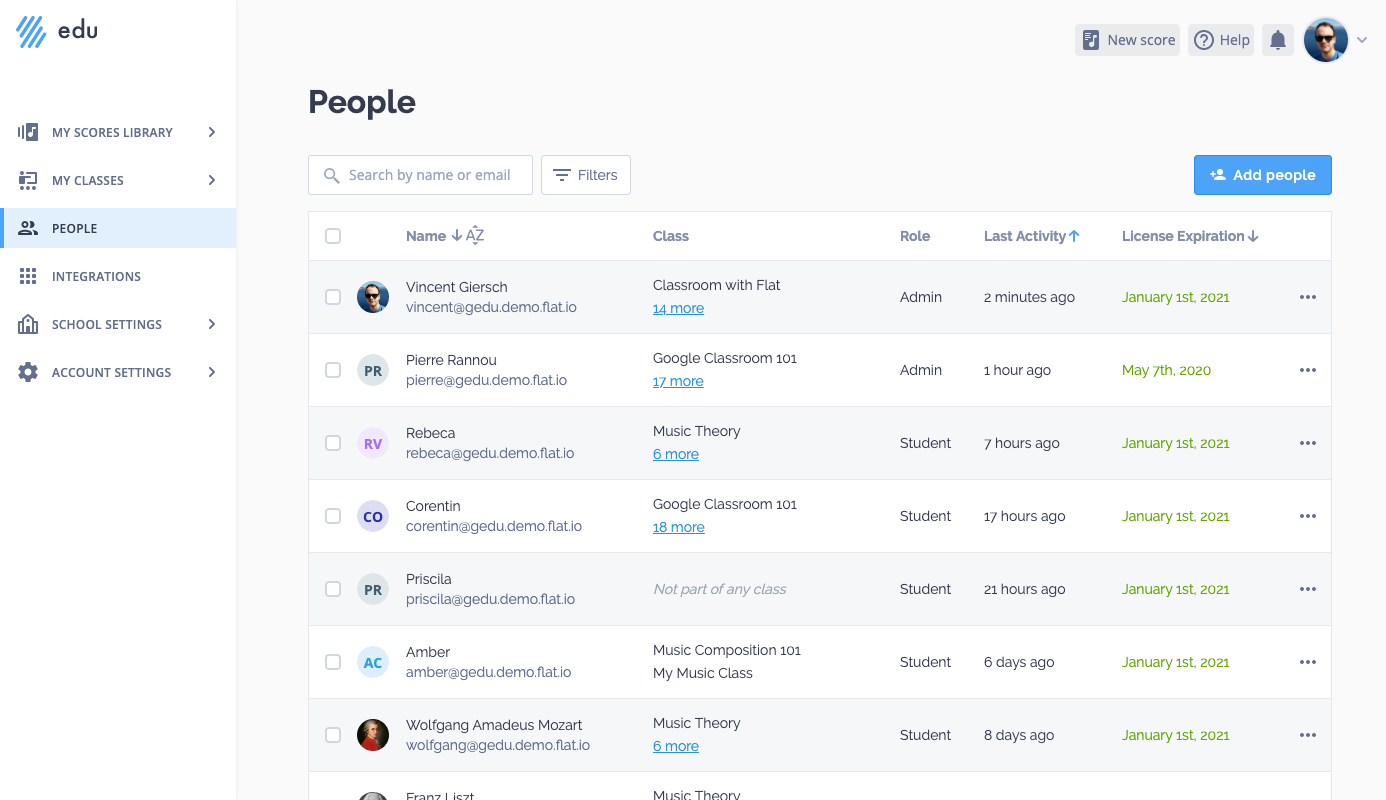Viewport: 1386px width, 800px height.
Task: Select People menu item
Action: point(118,228)
